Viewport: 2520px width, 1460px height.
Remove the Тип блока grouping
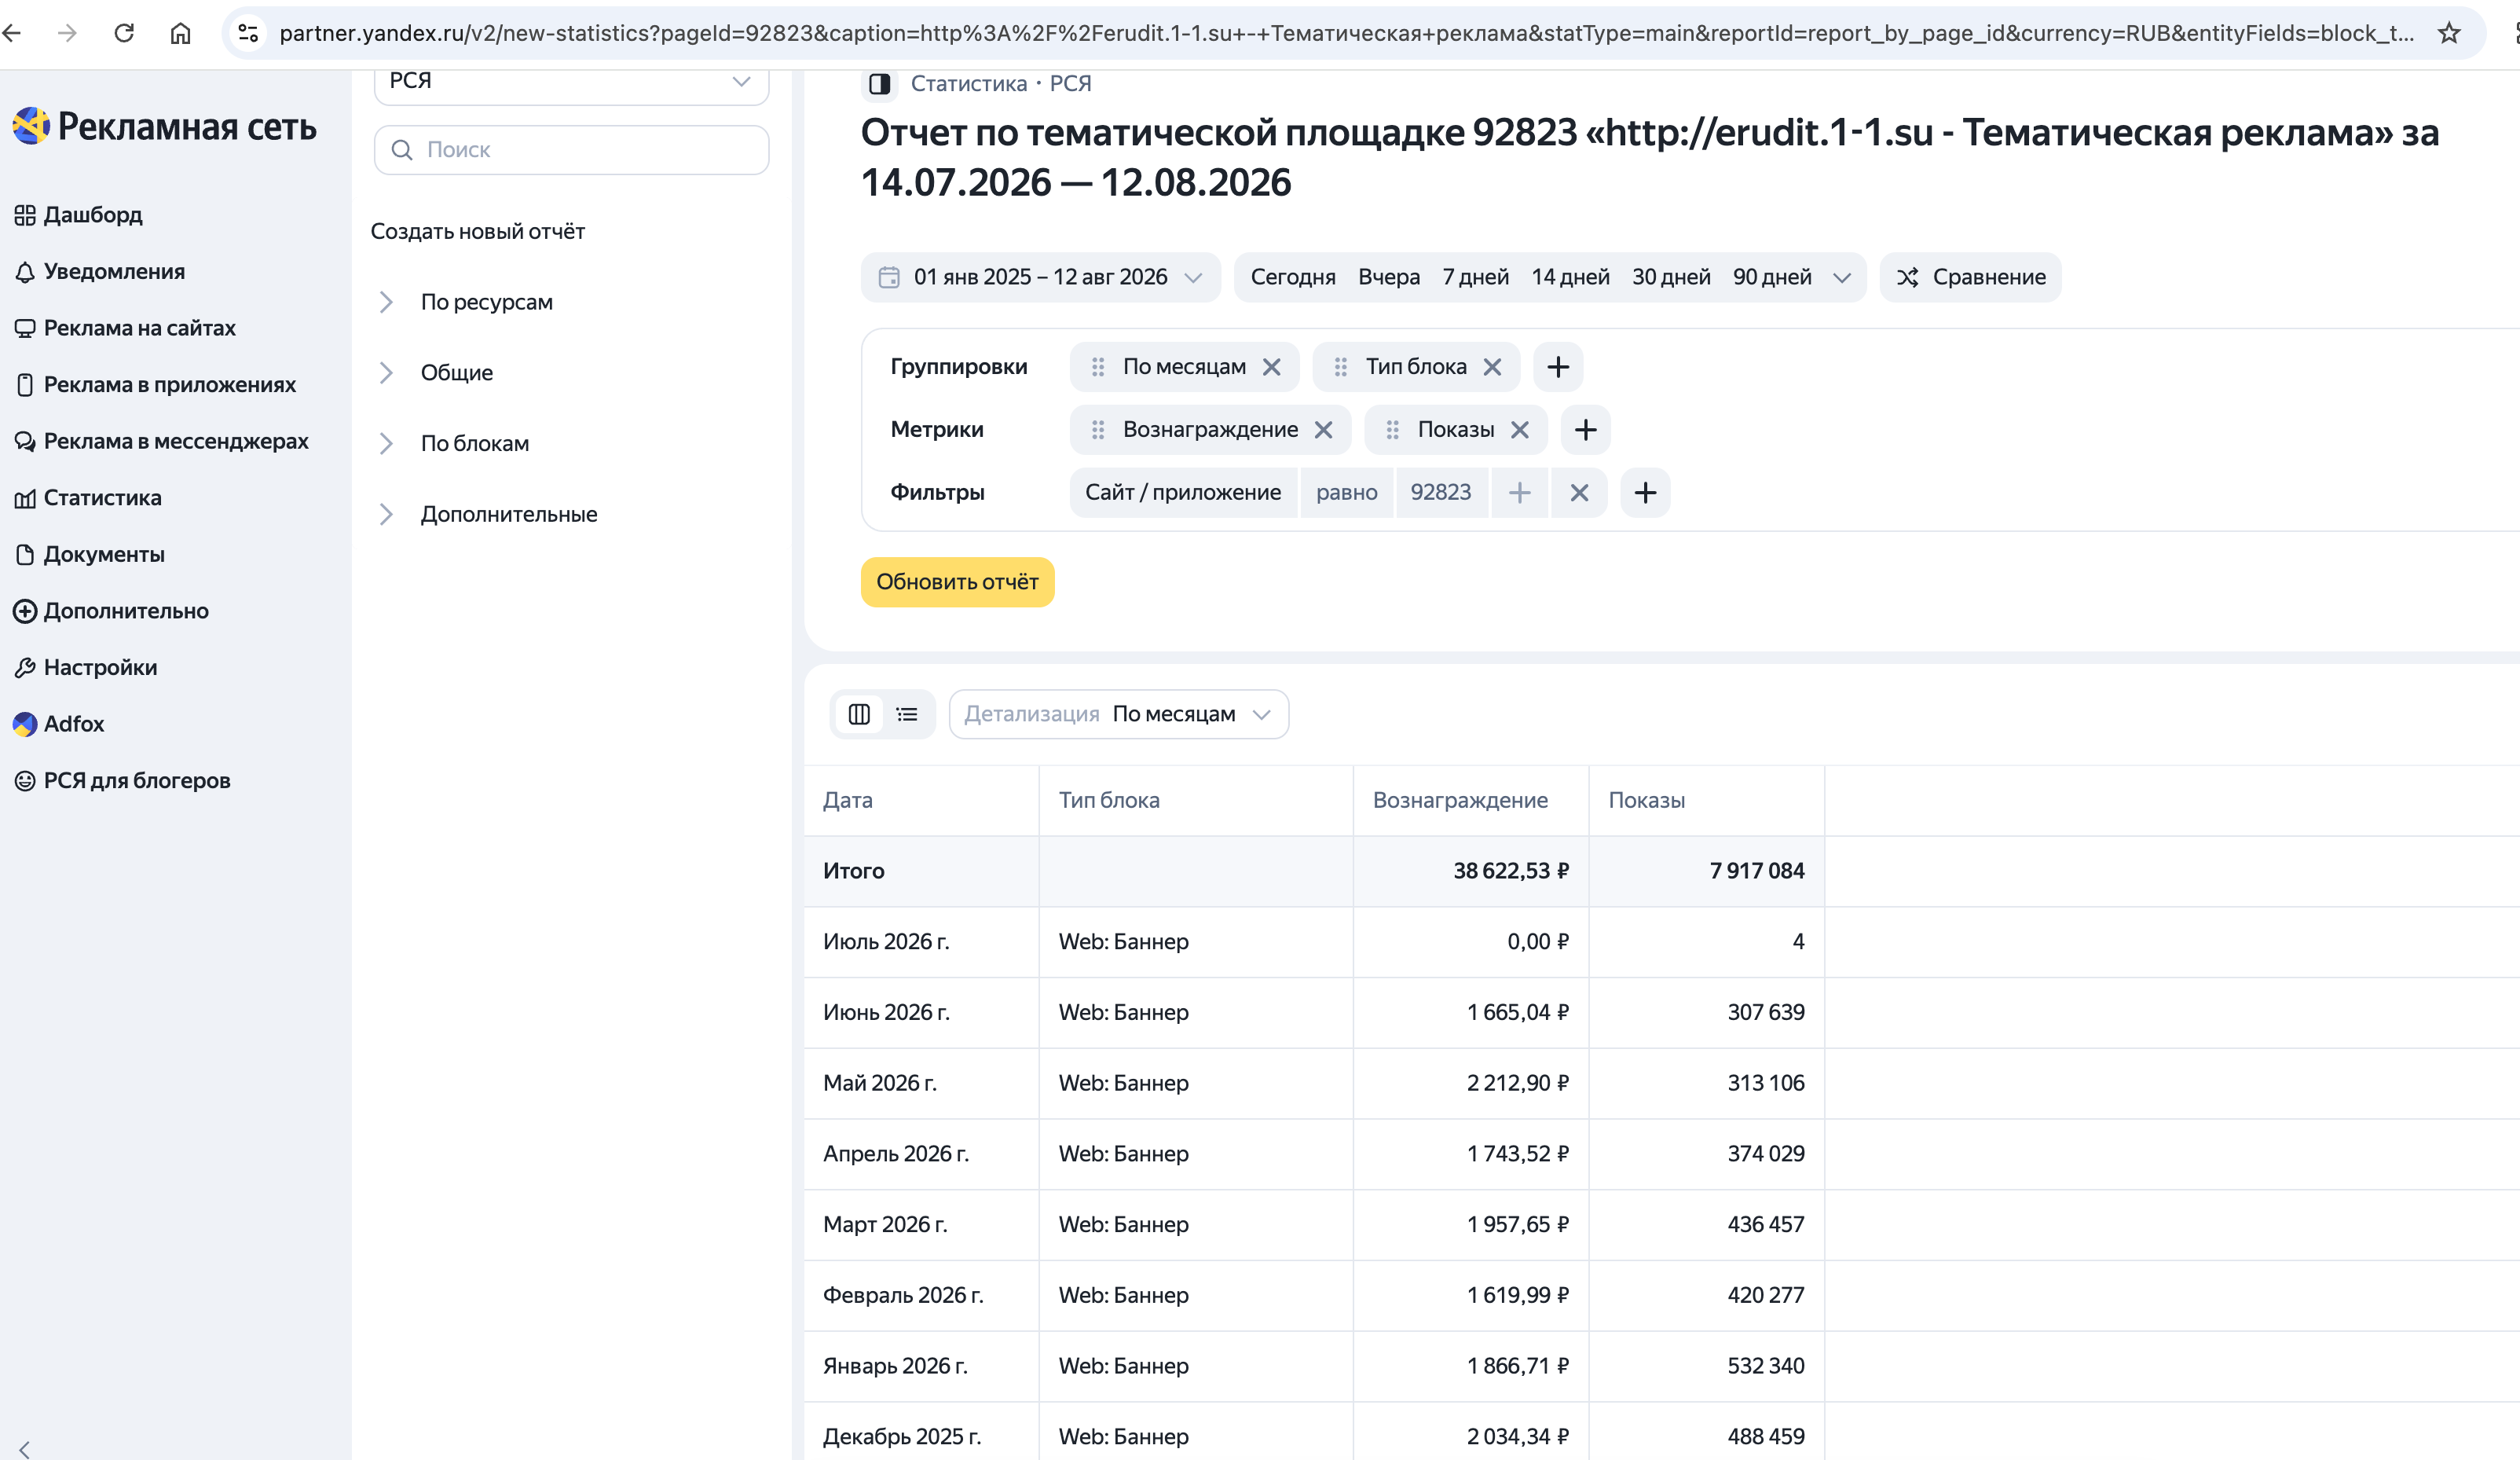pos(1493,367)
